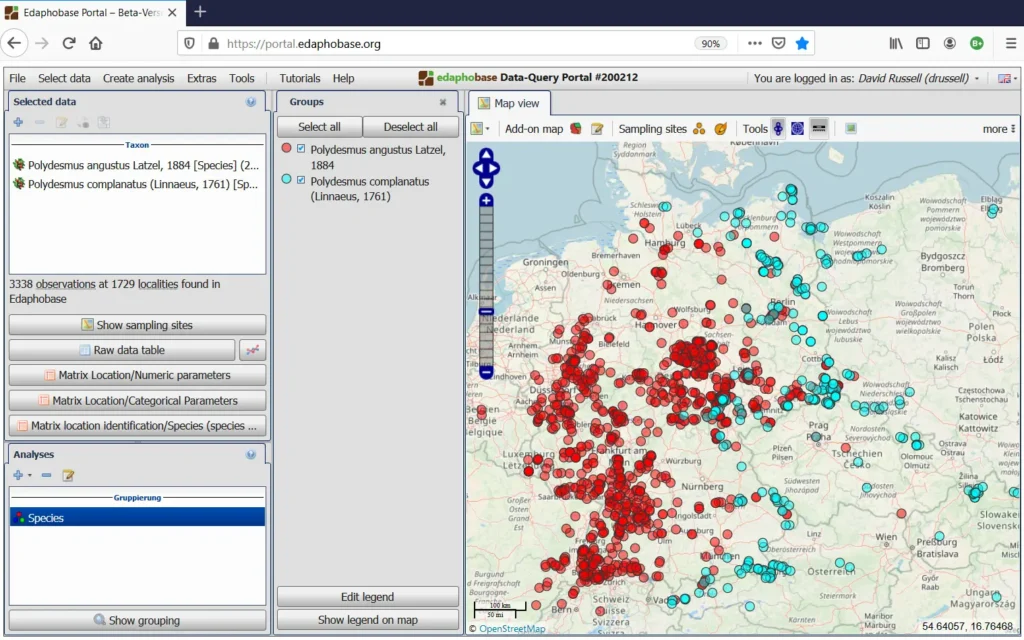Image resolution: width=1024 pixels, height=640 pixels.
Task: Open the Tools menu in menu bar
Action: 242,78
